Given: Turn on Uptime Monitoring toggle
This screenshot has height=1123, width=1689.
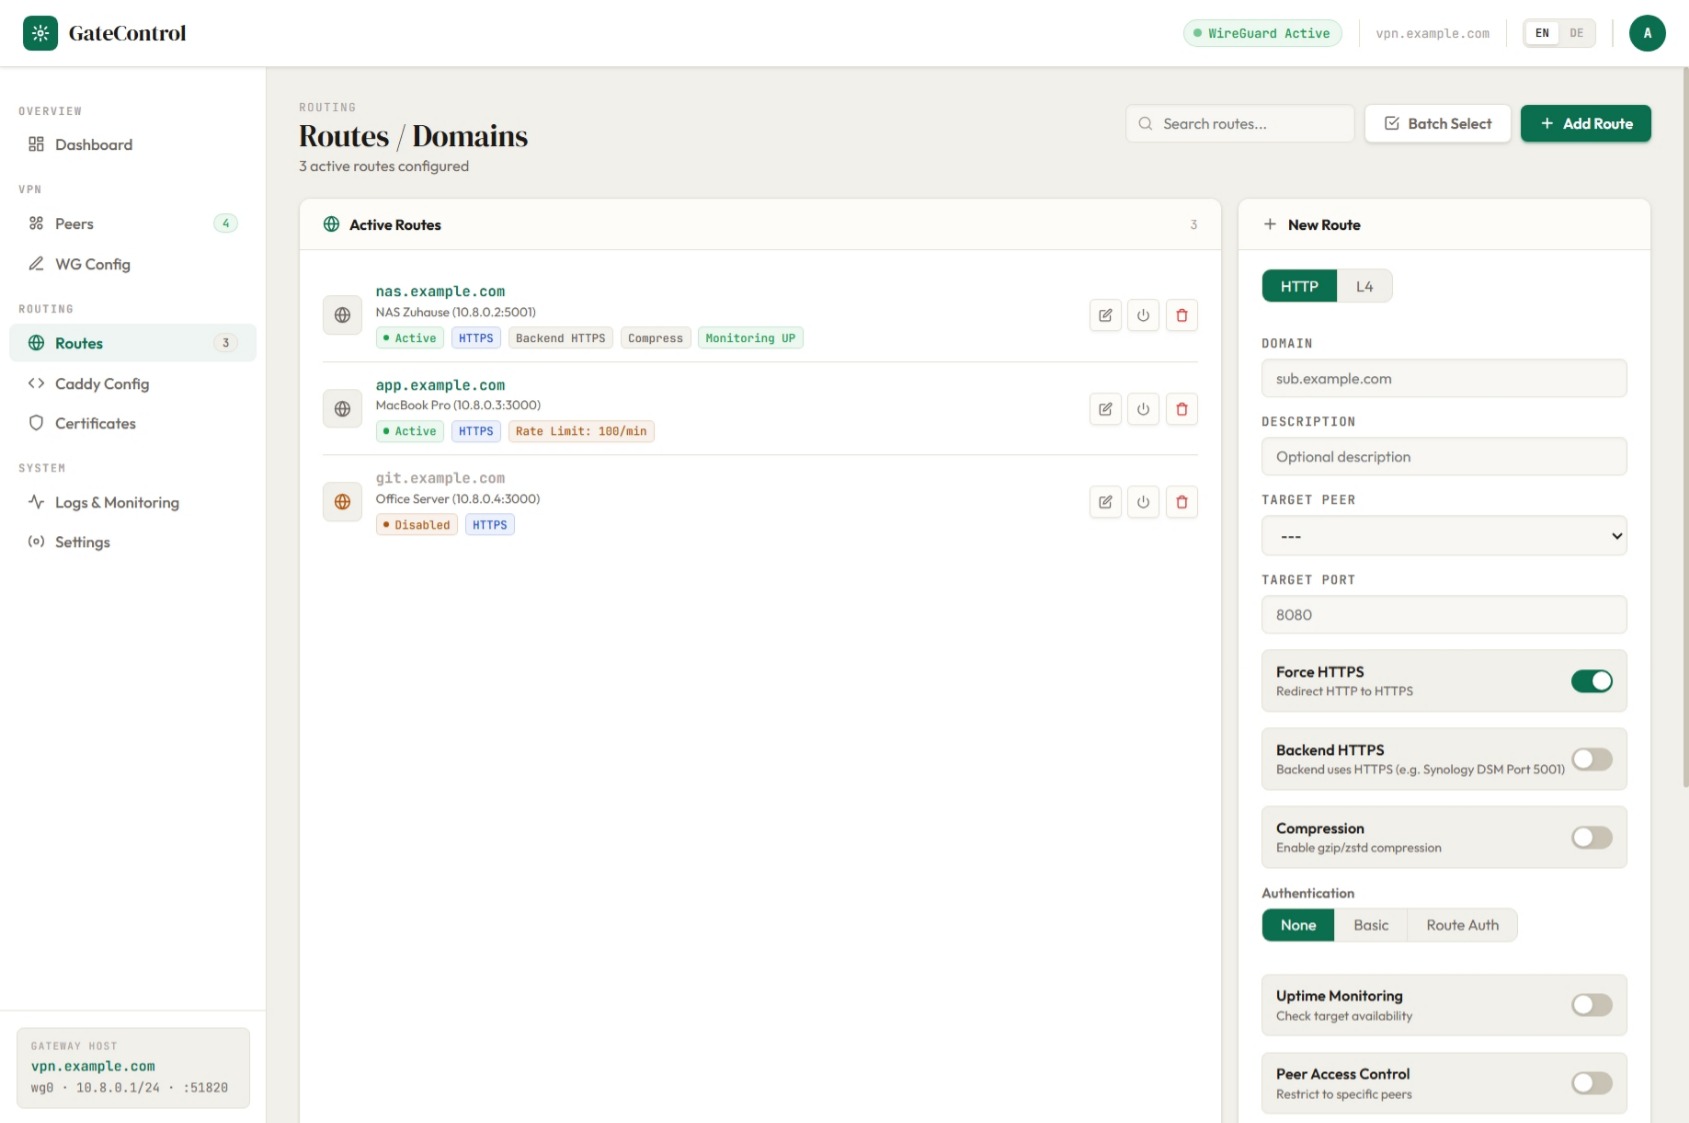Looking at the screenshot, I should (x=1591, y=1005).
